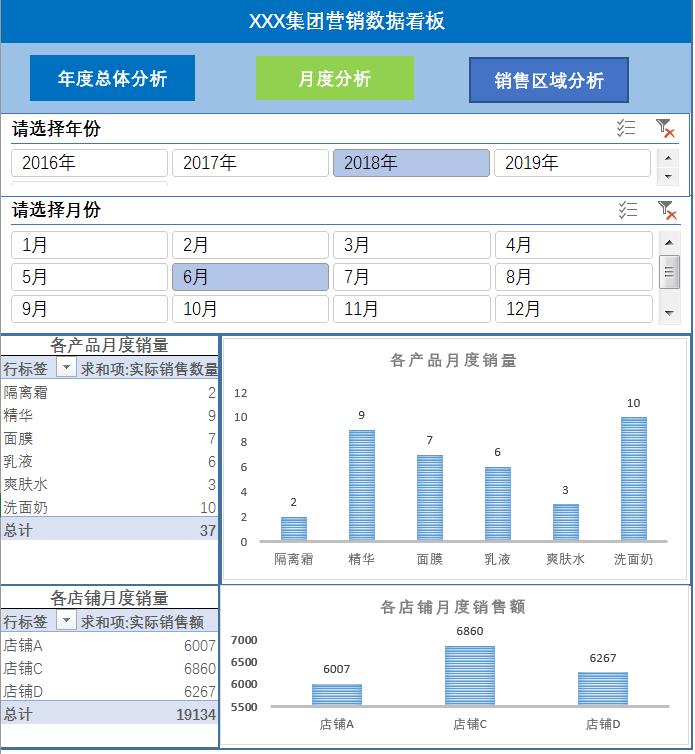Click the 各店铺月度销售额 chart title
This screenshot has width=695, height=754.
point(453,607)
